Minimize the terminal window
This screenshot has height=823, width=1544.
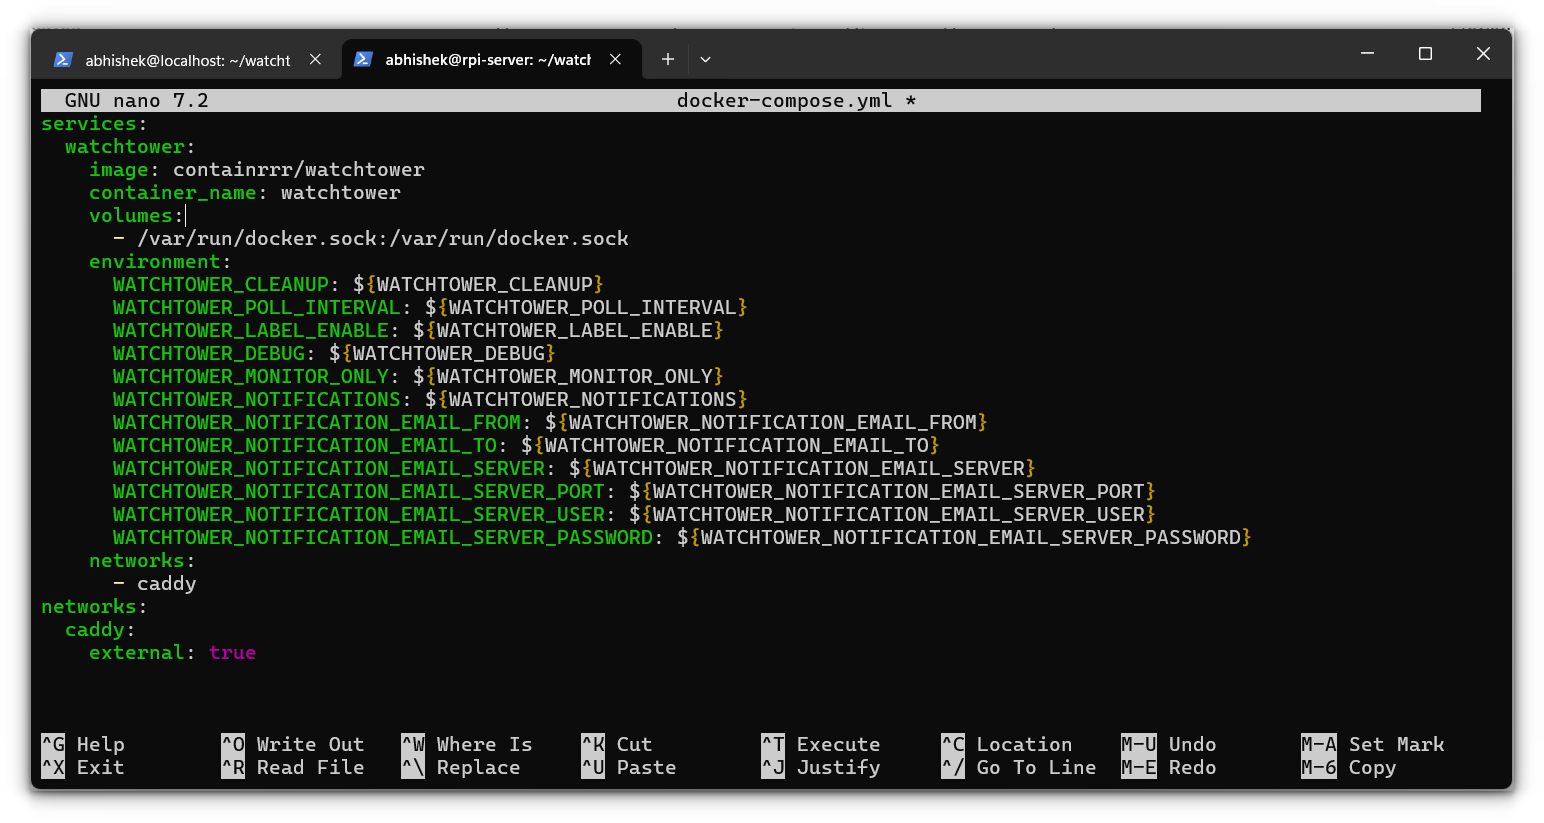click(x=1367, y=53)
